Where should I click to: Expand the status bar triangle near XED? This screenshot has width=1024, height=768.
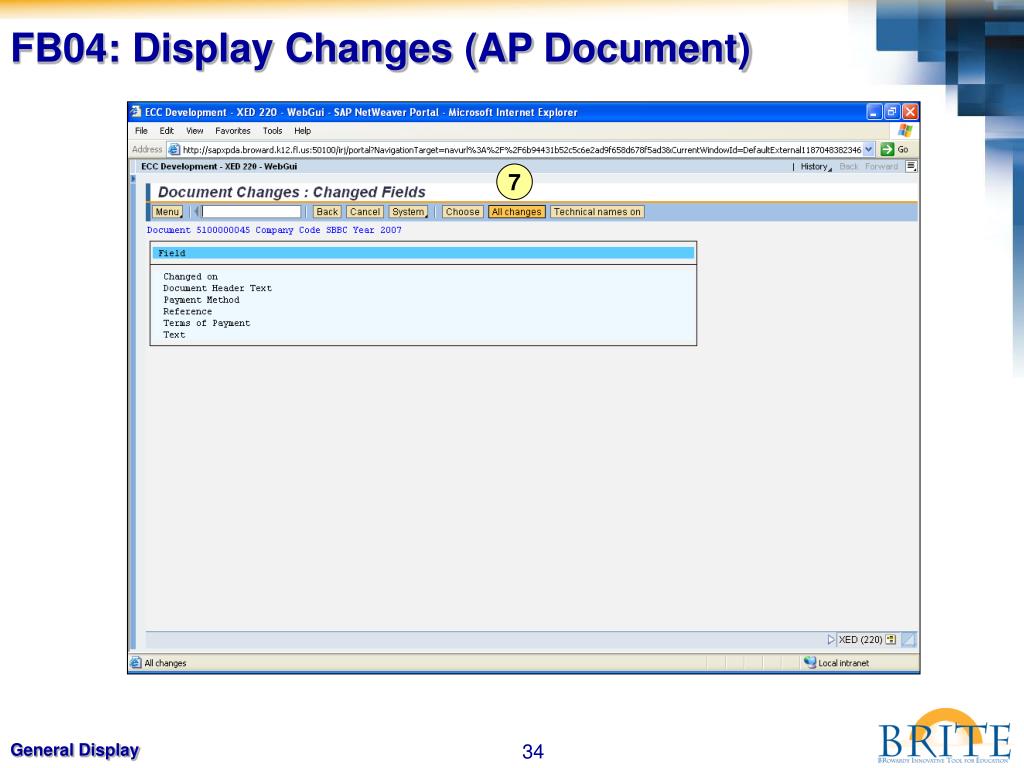tap(831, 639)
